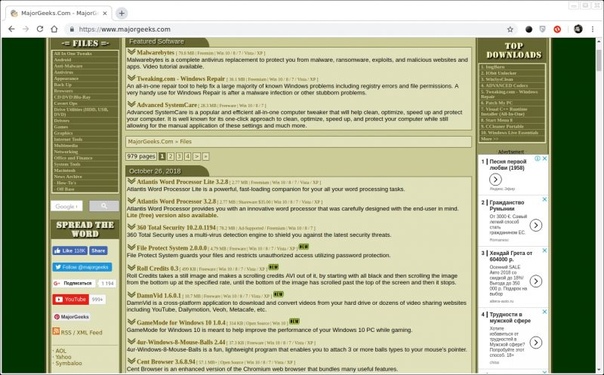Go to page 2 of listings
The image size is (604, 375).
[171, 156]
